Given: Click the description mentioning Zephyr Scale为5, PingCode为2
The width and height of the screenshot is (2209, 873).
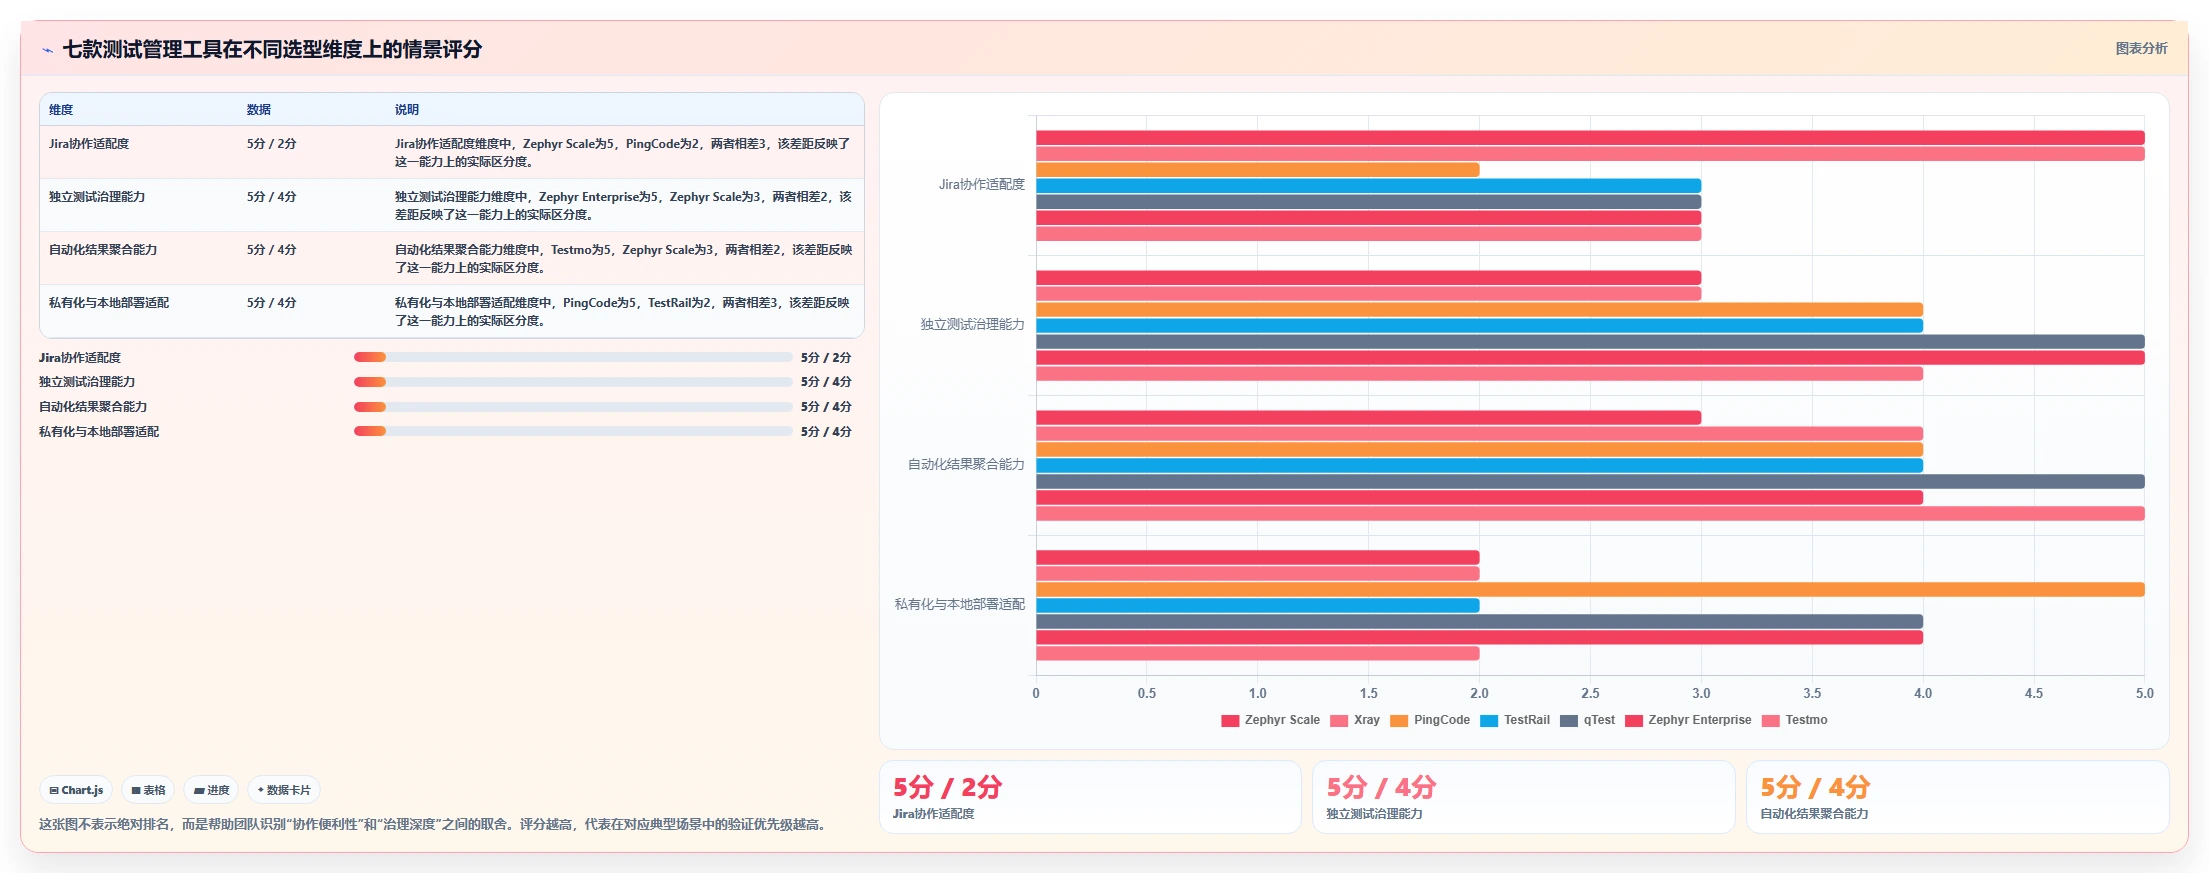Looking at the screenshot, I should pos(622,153).
